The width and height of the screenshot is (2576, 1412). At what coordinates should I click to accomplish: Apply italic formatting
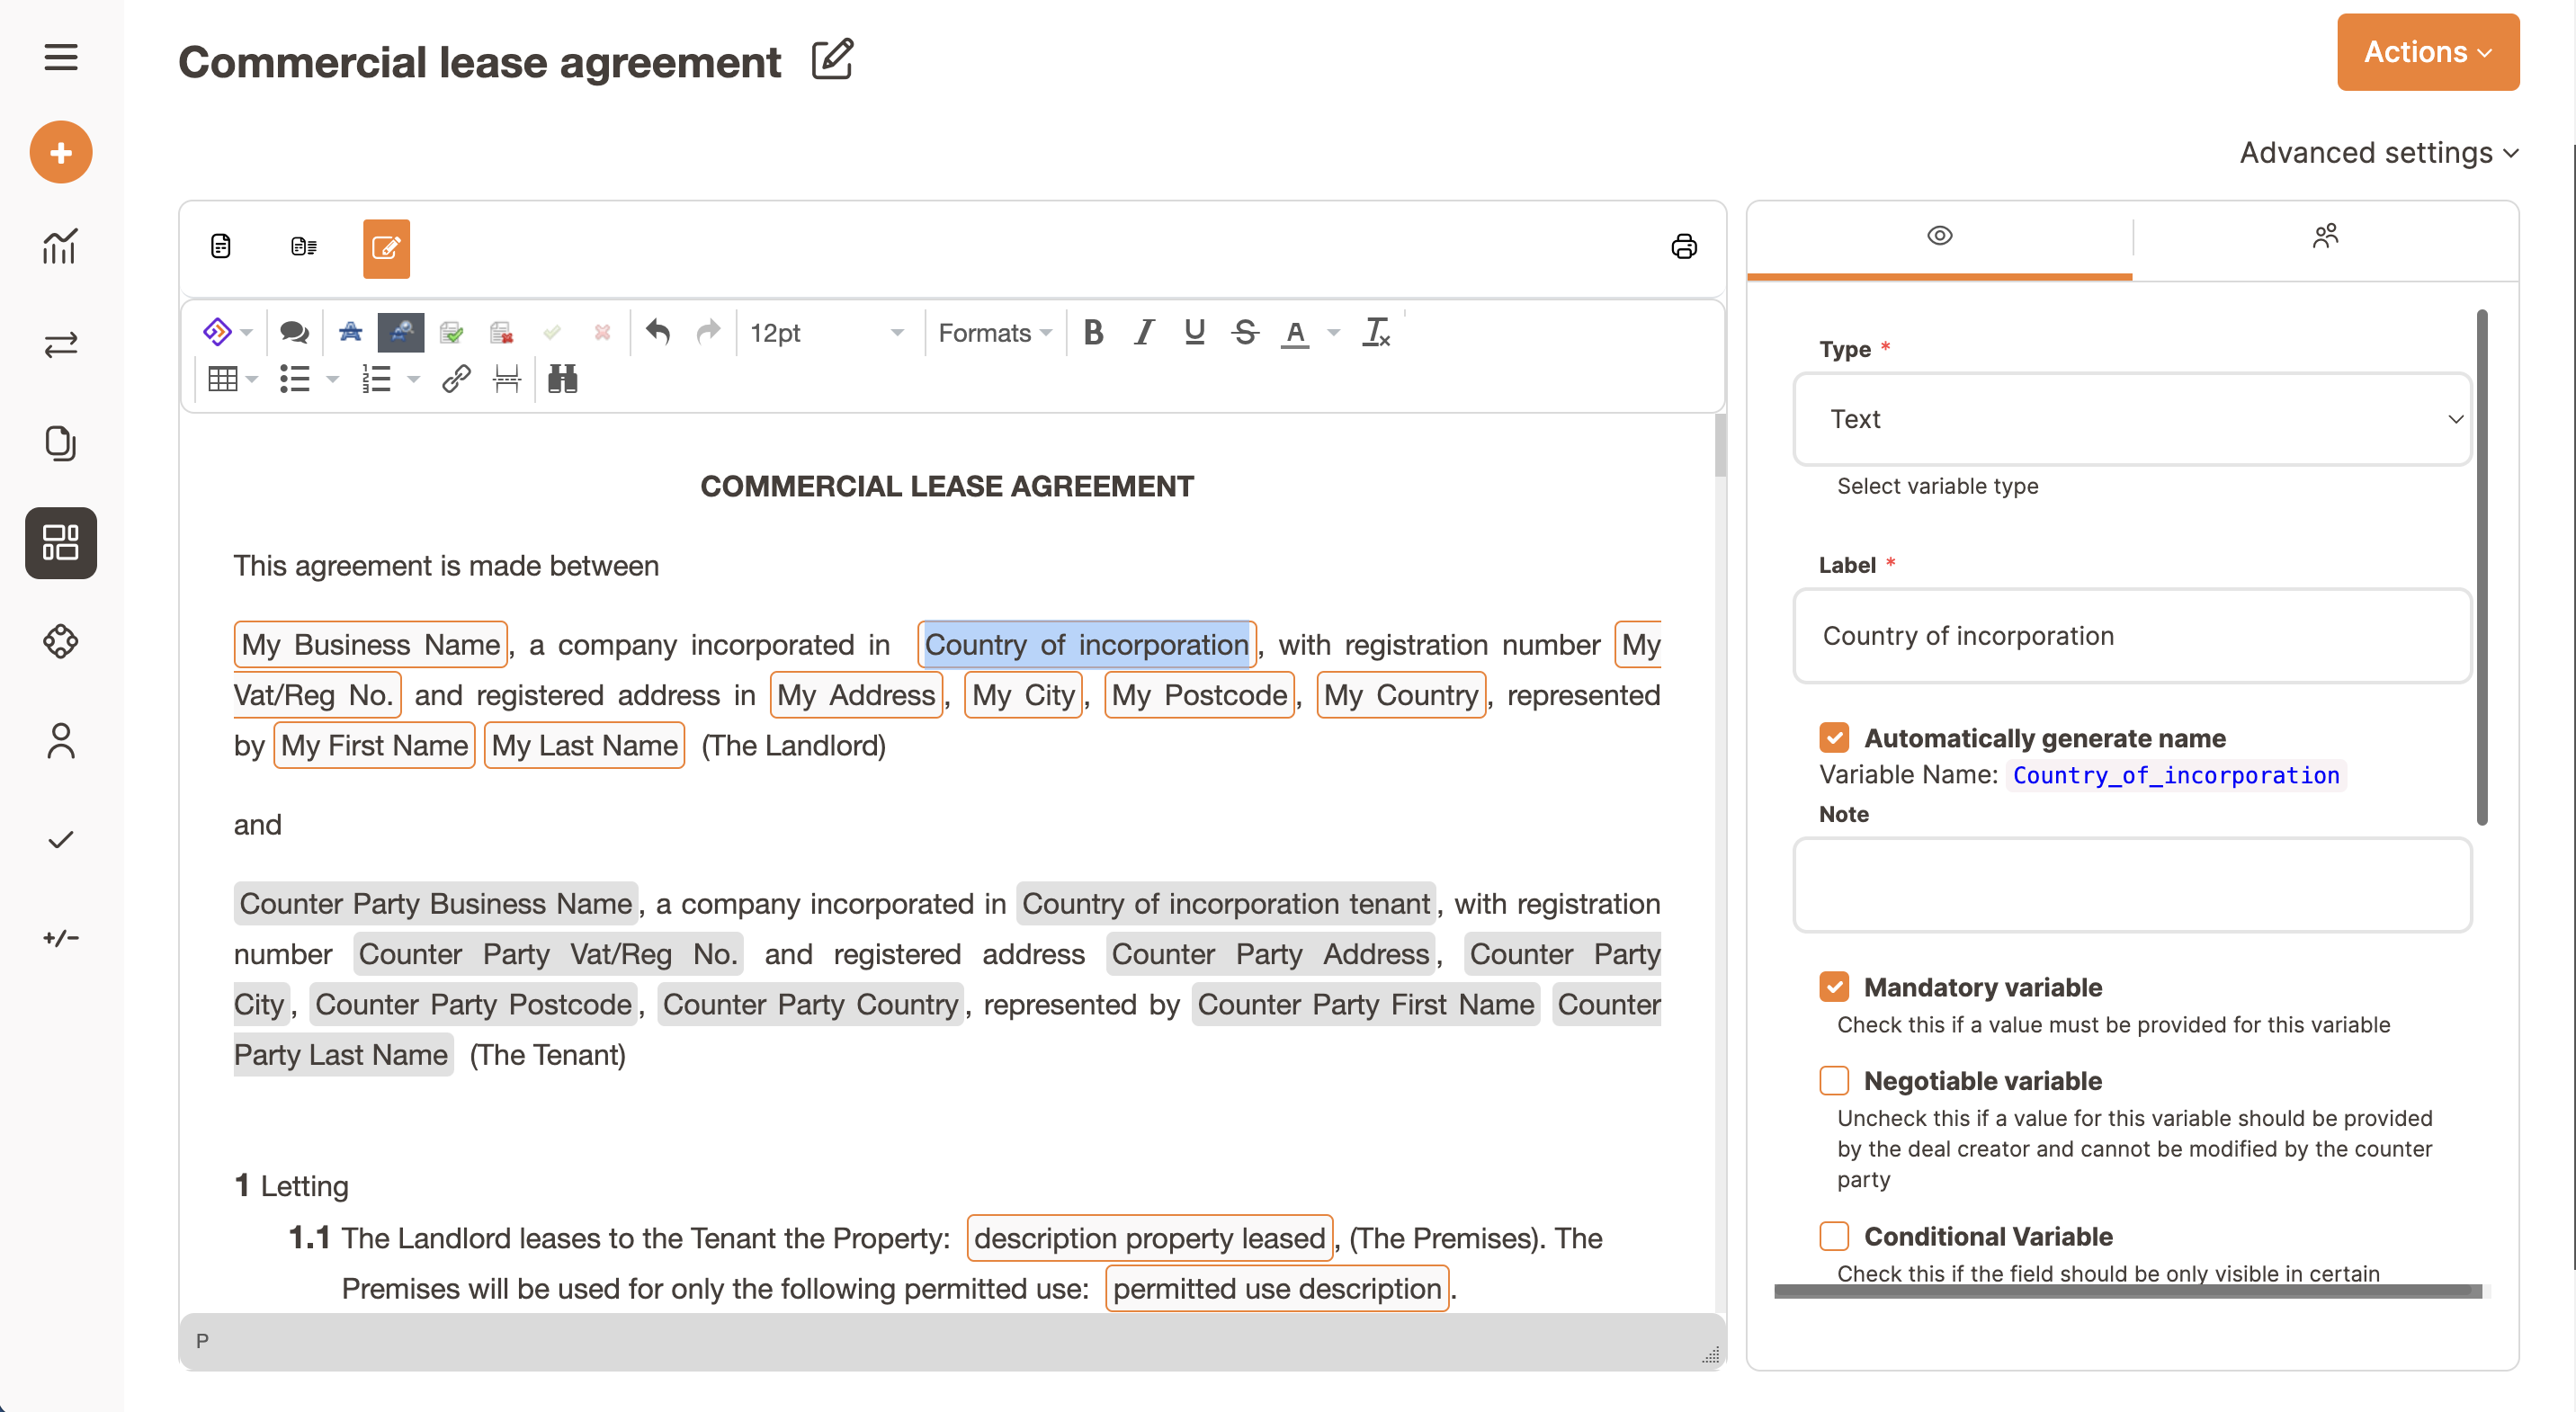coord(1144,332)
